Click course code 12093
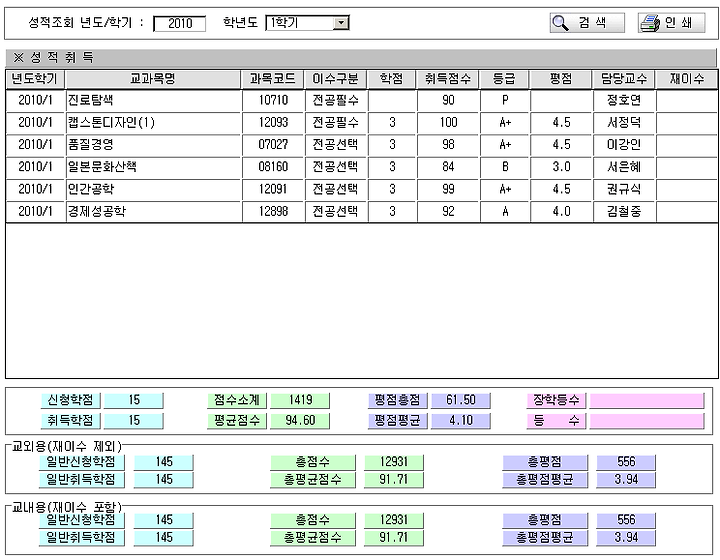This screenshot has height=560, width=720. click(273, 123)
